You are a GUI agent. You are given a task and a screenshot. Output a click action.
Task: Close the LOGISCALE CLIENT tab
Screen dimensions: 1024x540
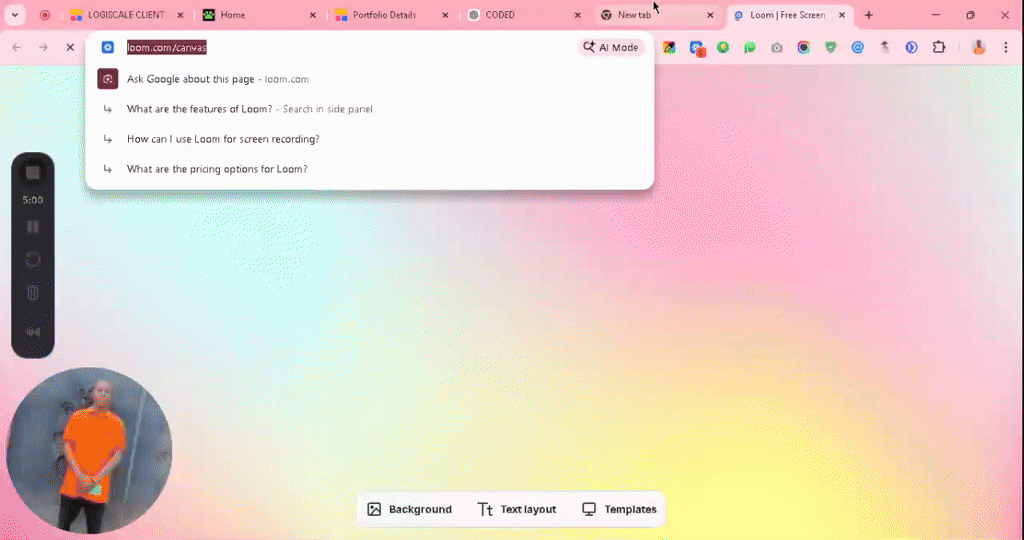[181, 15]
